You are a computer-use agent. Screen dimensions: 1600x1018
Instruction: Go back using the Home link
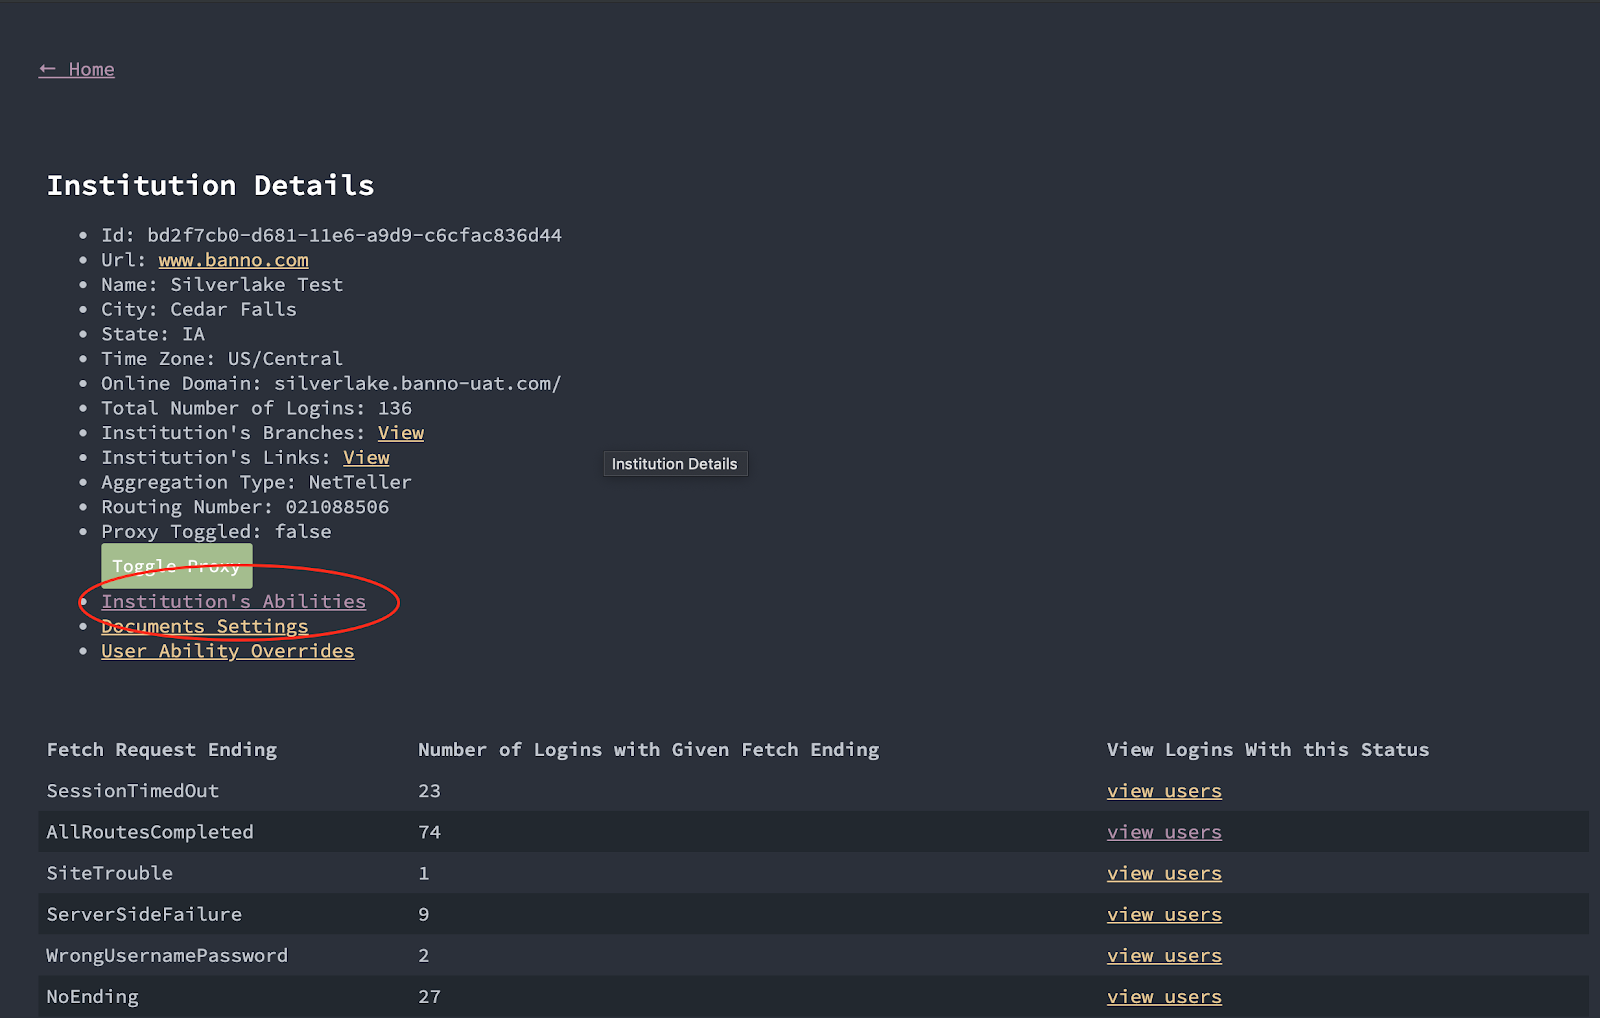77,69
